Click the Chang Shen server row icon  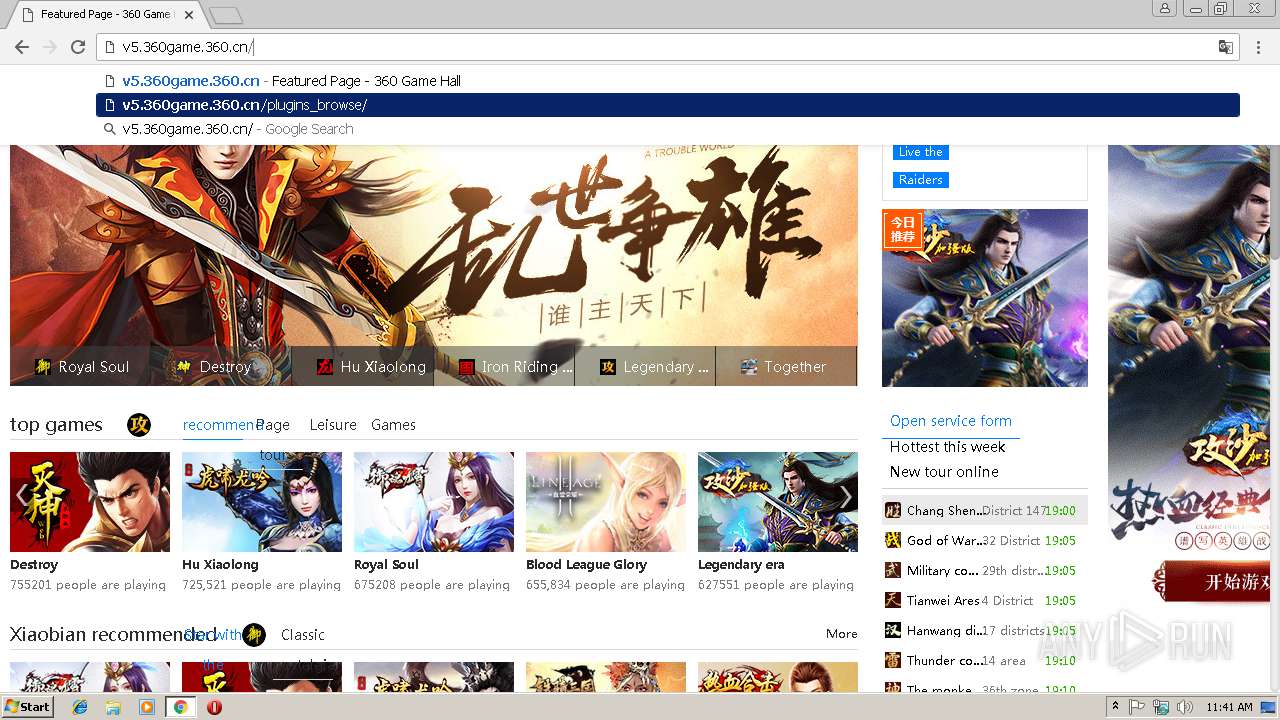click(x=893, y=510)
